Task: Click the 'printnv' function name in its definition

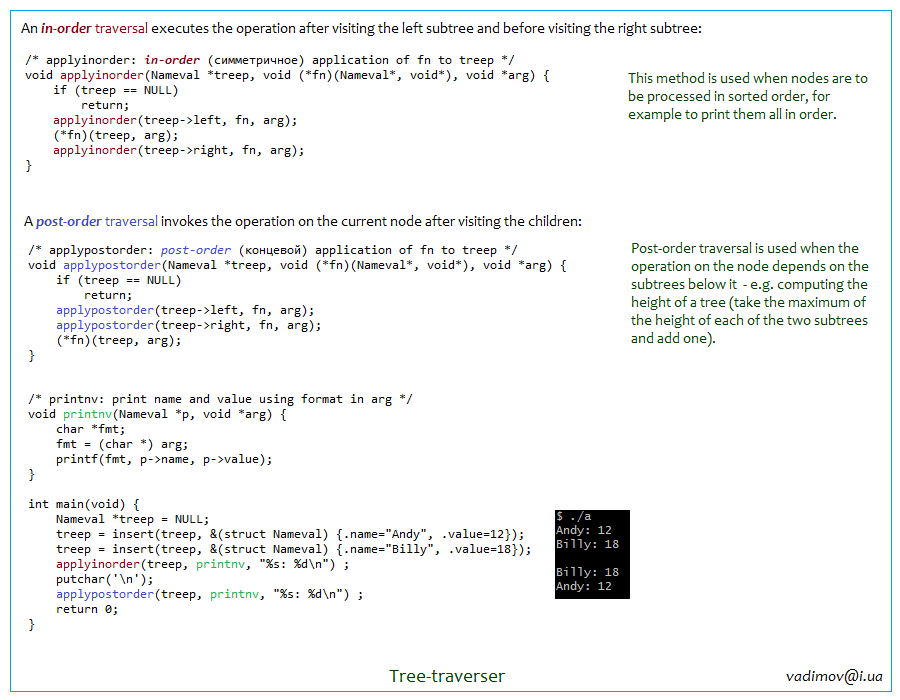Action: 87,414
